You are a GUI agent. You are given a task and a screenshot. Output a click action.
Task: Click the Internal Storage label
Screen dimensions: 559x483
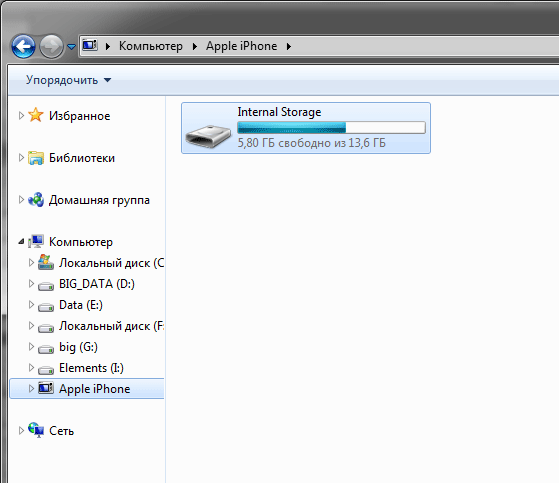280,112
